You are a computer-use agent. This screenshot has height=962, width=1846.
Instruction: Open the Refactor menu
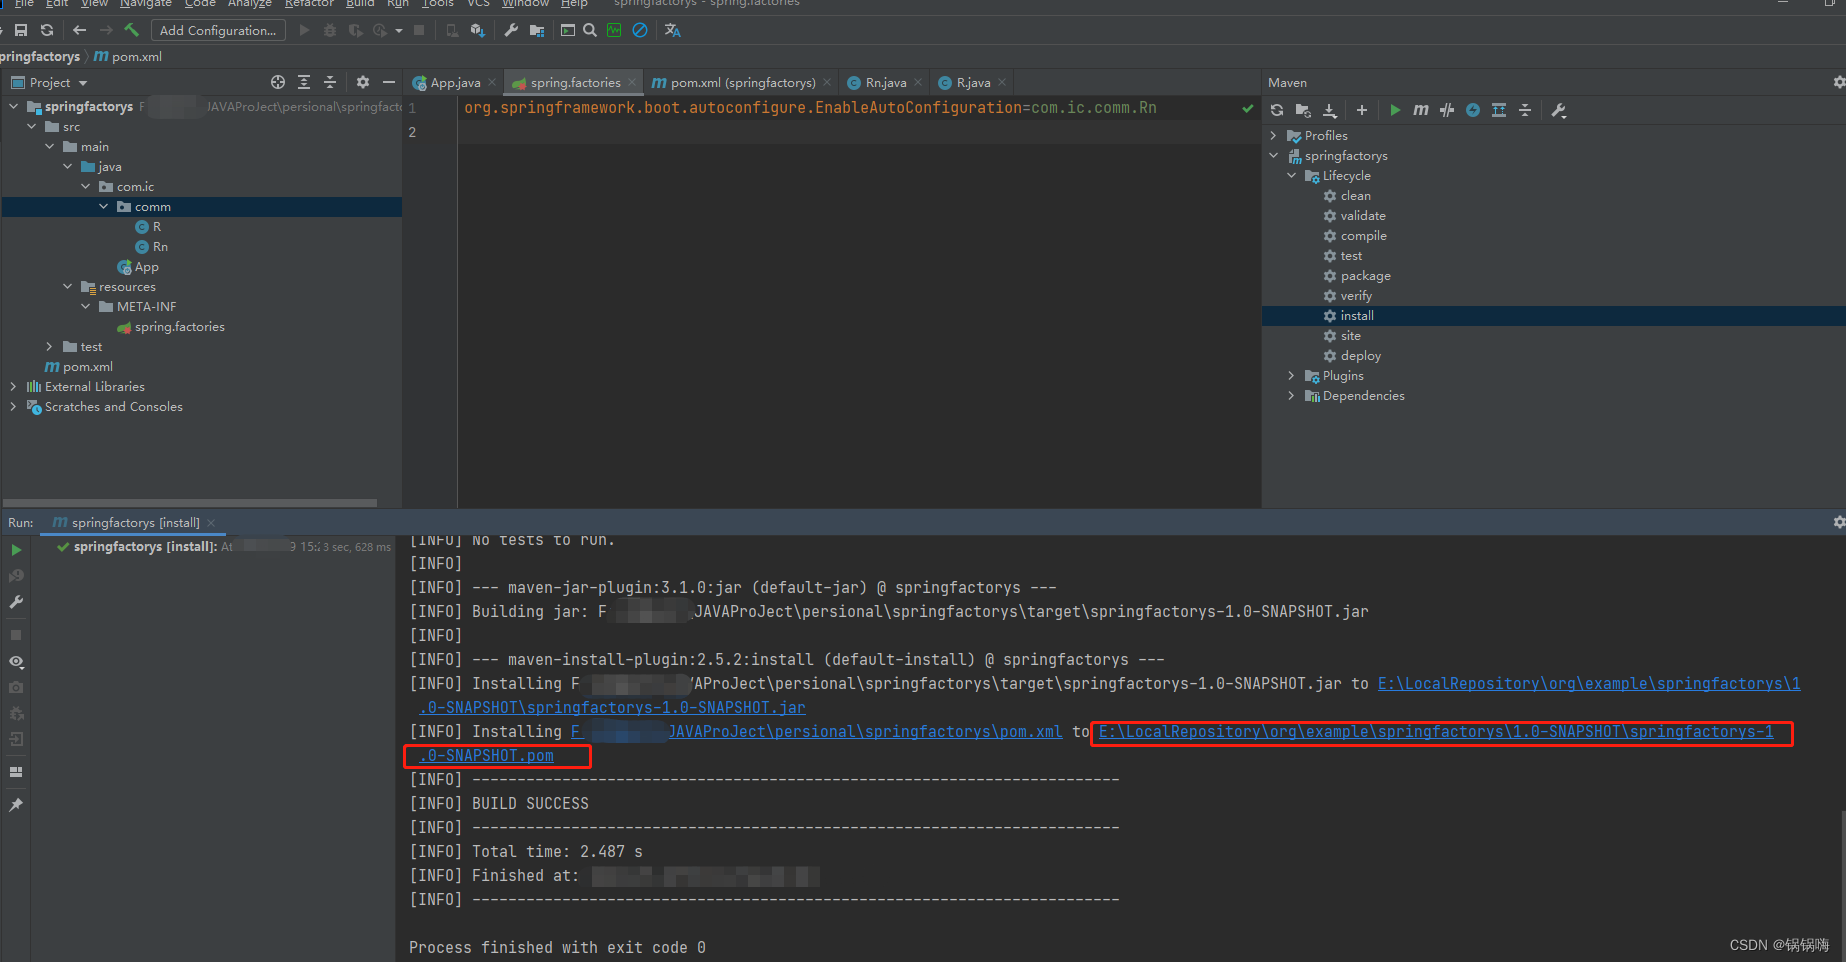(x=309, y=4)
